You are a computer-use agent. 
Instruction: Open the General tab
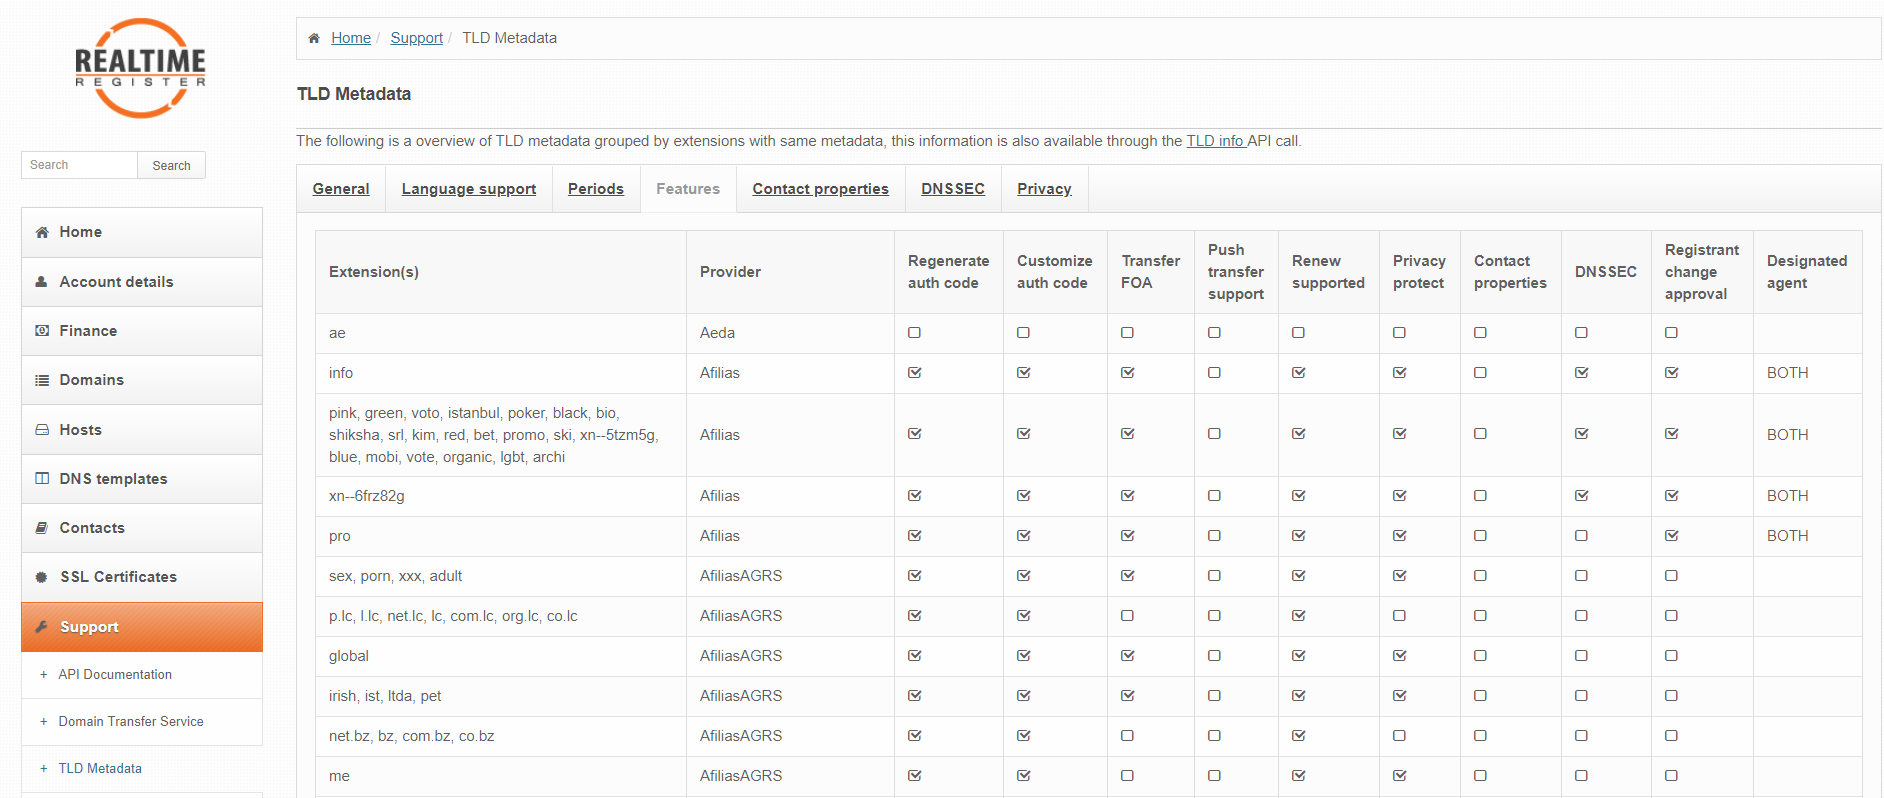pos(341,189)
